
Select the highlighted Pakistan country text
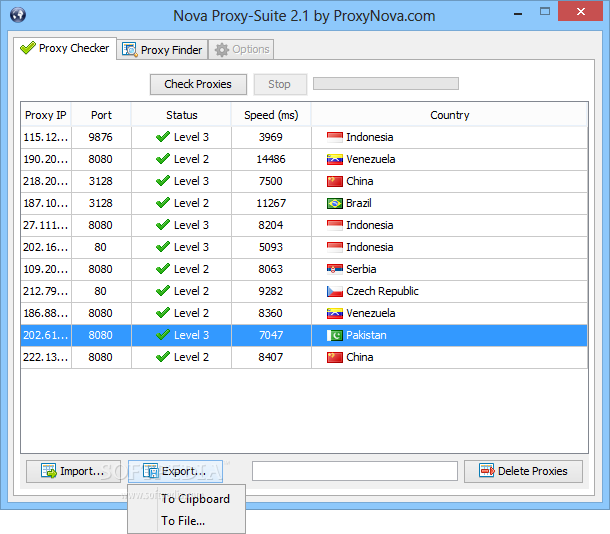coord(366,335)
